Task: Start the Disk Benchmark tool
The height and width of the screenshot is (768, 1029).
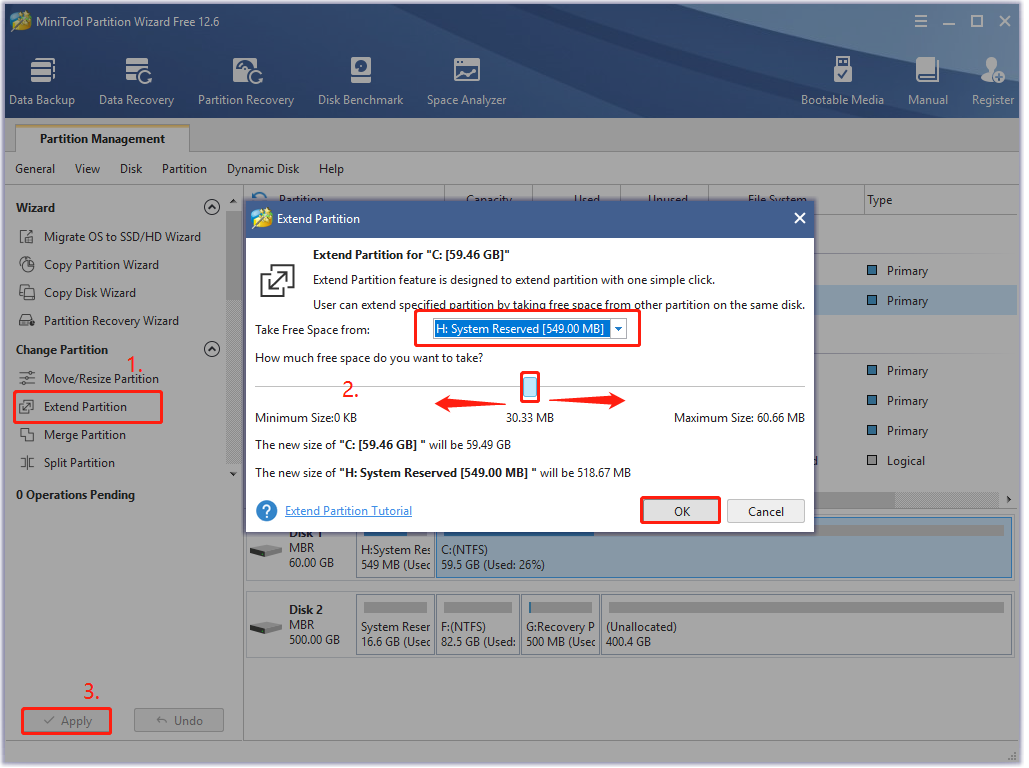Action: (x=360, y=81)
